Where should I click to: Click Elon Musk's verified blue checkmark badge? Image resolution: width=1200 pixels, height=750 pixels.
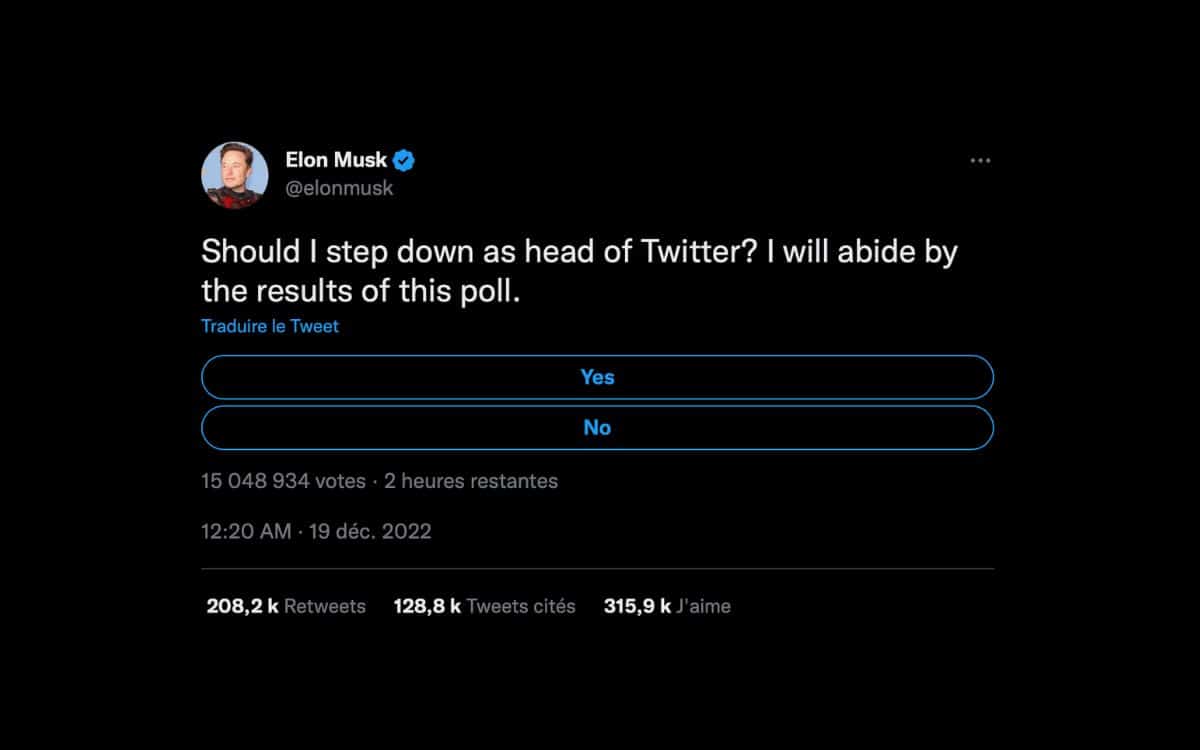click(x=404, y=159)
